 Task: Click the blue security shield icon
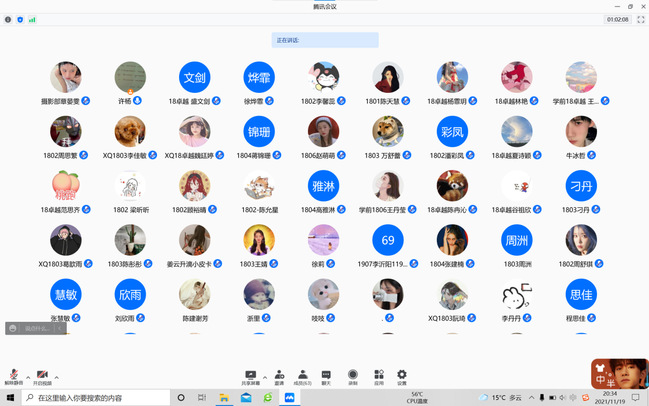tap(20, 19)
